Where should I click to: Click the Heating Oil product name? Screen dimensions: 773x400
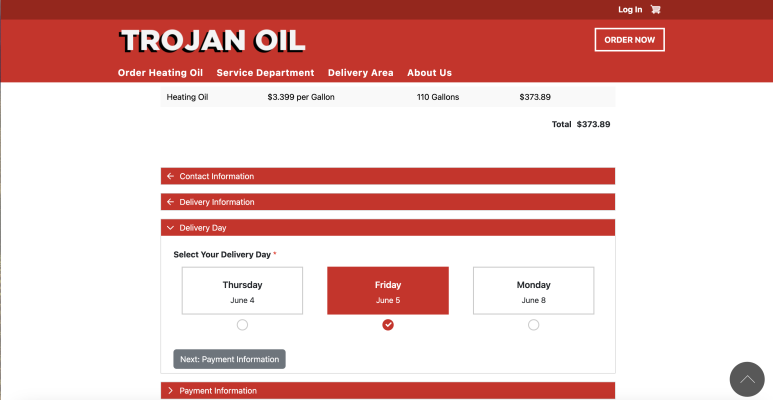tap(187, 97)
